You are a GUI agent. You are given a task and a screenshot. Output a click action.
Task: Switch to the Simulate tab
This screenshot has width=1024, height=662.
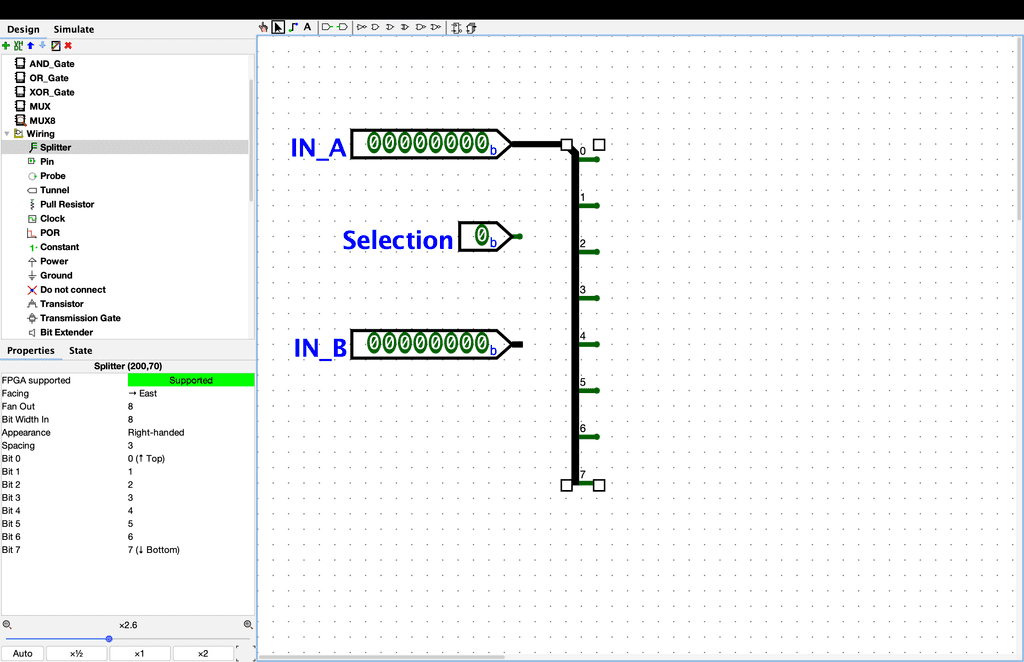coord(74,29)
